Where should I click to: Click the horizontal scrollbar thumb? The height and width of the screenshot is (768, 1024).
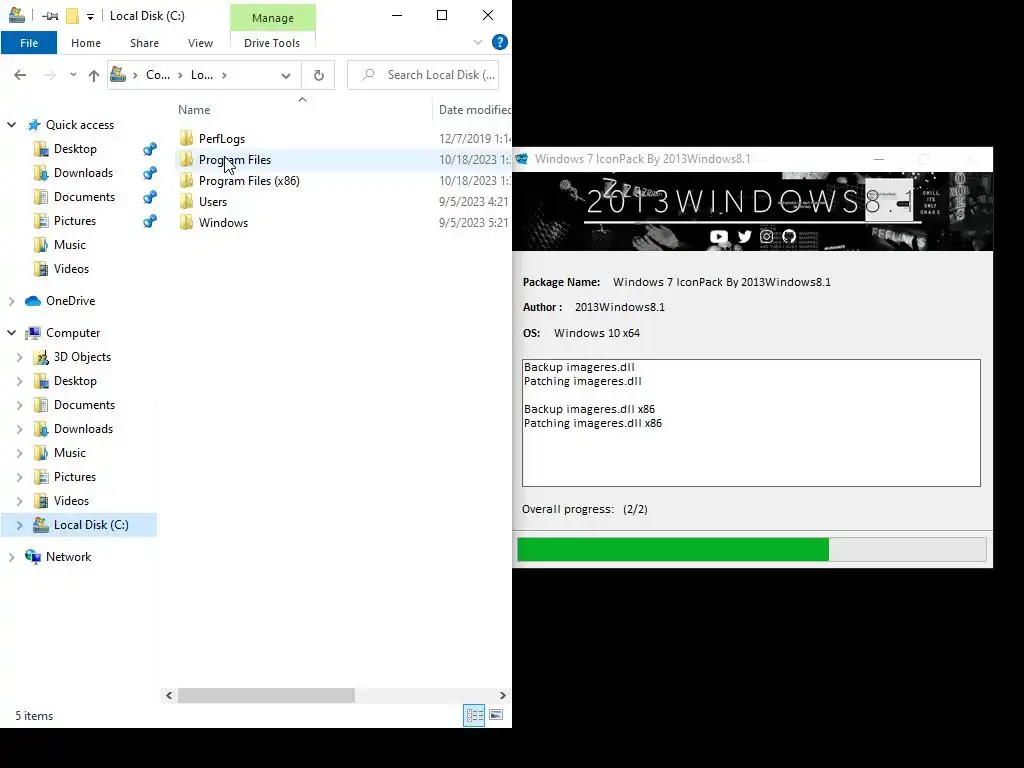coord(266,696)
